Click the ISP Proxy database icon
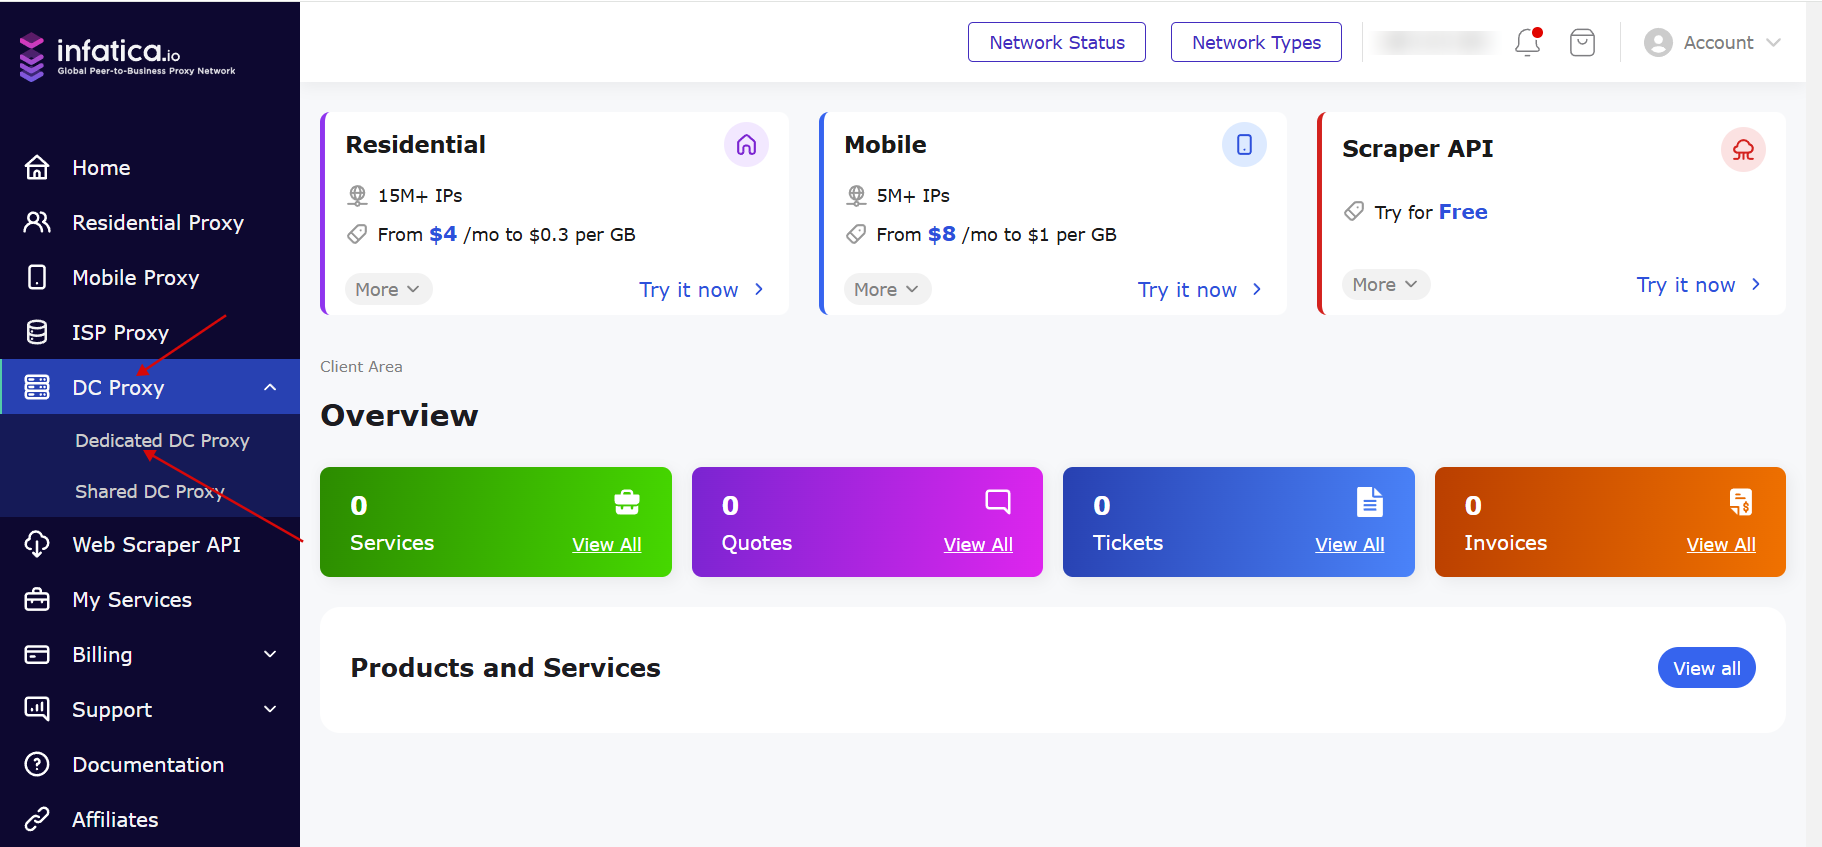 (37, 332)
